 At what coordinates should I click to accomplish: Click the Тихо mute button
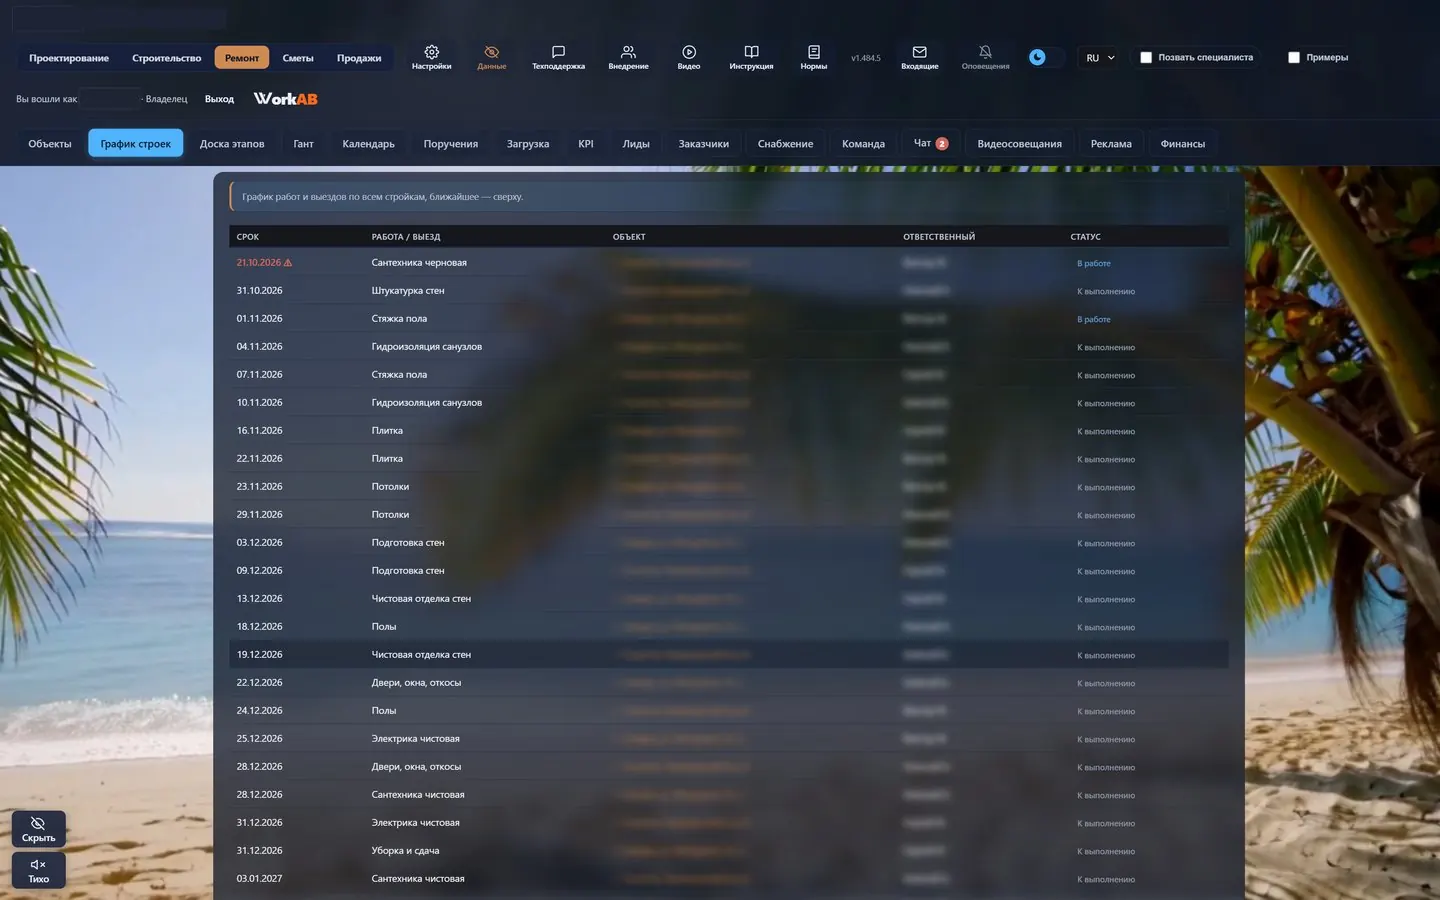pos(39,870)
